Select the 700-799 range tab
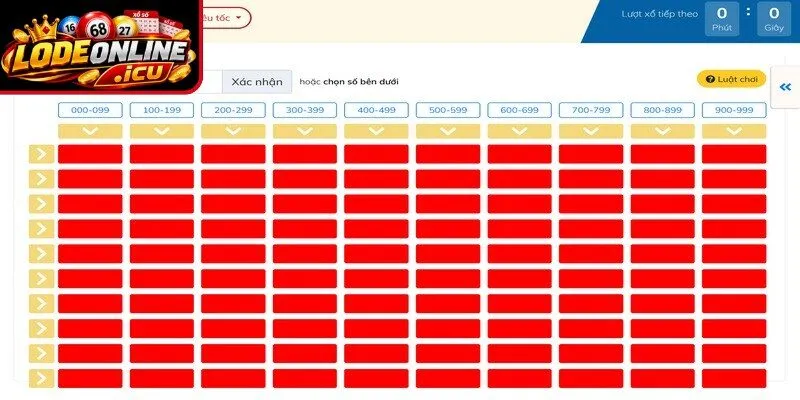 [x=591, y=110]
